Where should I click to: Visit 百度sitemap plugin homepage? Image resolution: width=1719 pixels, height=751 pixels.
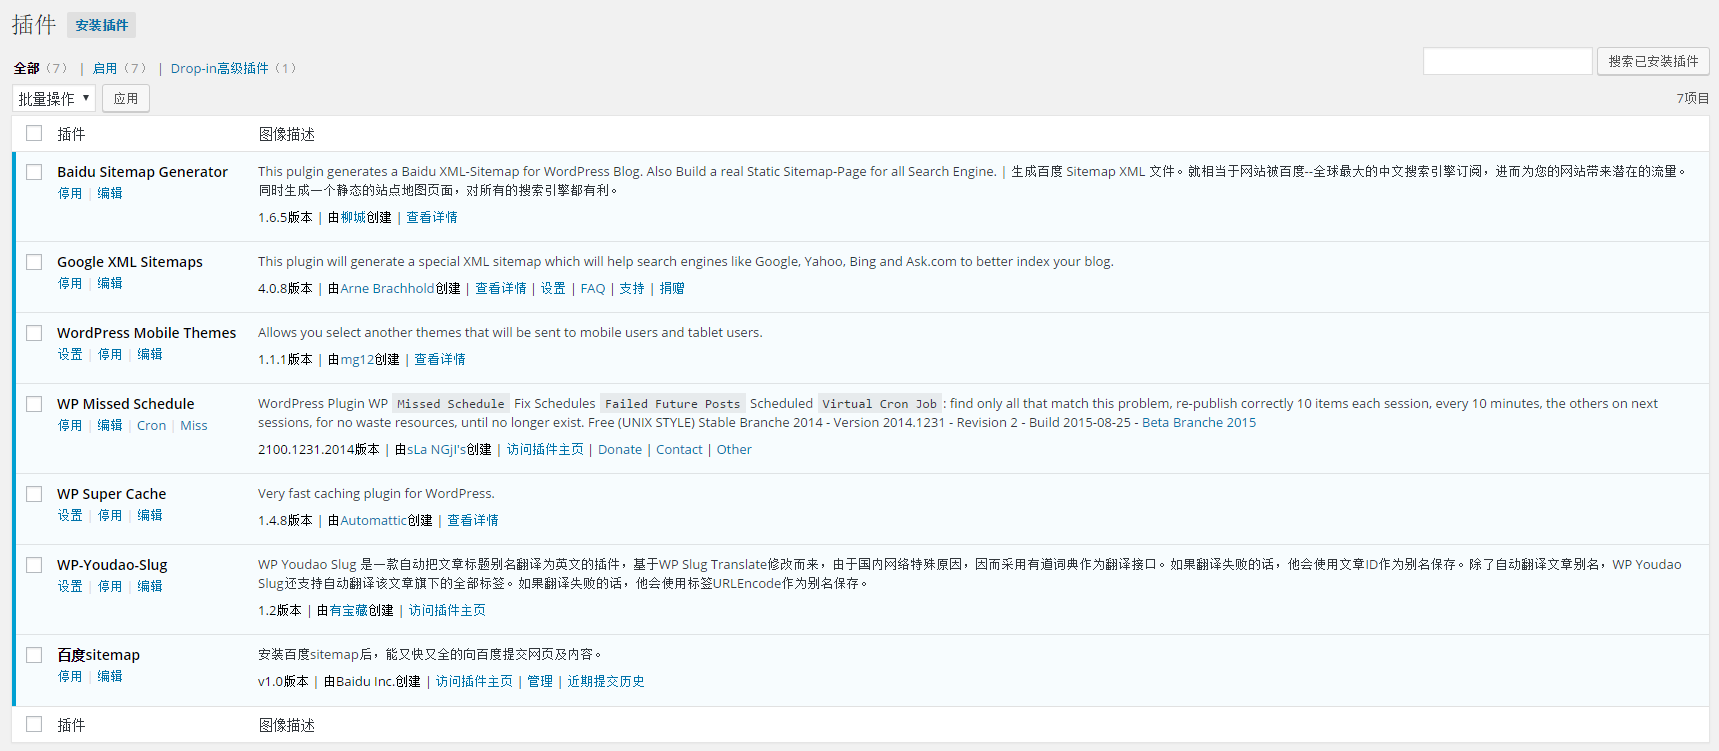click(474, 681)
